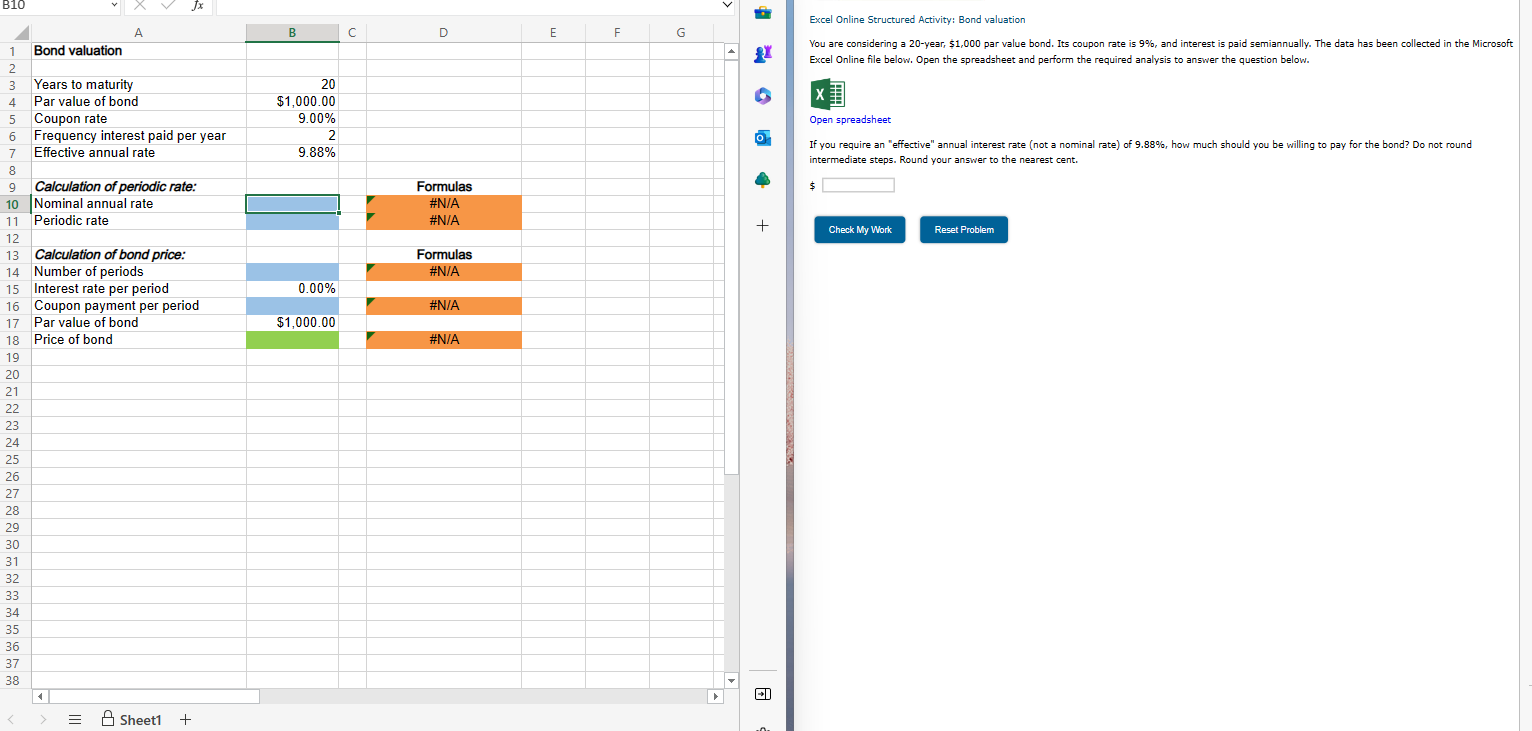This screenshot has width=1532, height=731.
Task: Open Outlook from the sidebar
Action: (762, 138)
